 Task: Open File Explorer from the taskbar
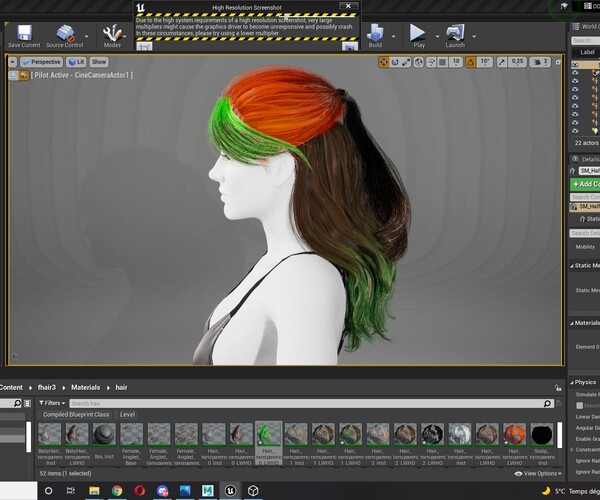pos(94,490)
